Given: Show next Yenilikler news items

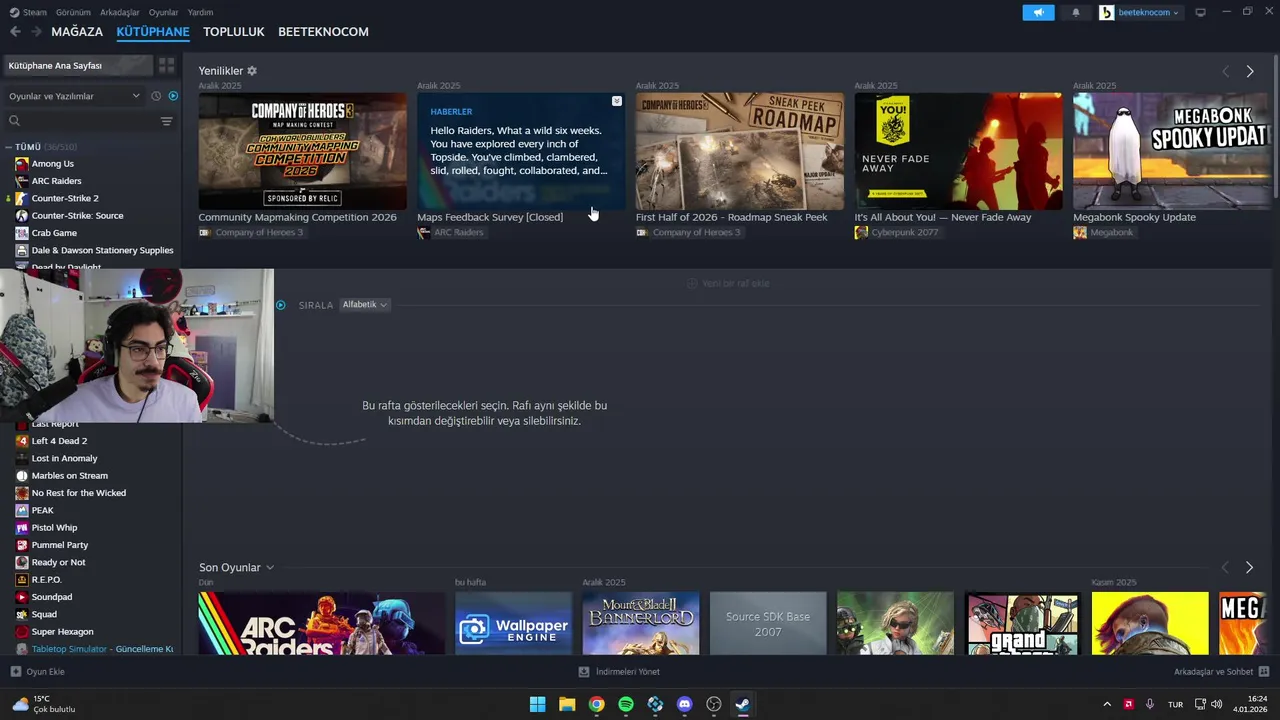Looking at the screenshot, I should [1249, 71].
